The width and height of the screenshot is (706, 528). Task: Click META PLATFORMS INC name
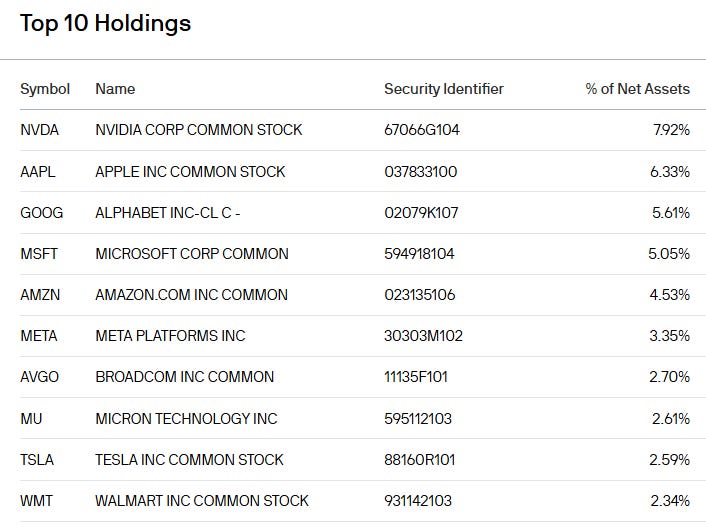point(170,336)
